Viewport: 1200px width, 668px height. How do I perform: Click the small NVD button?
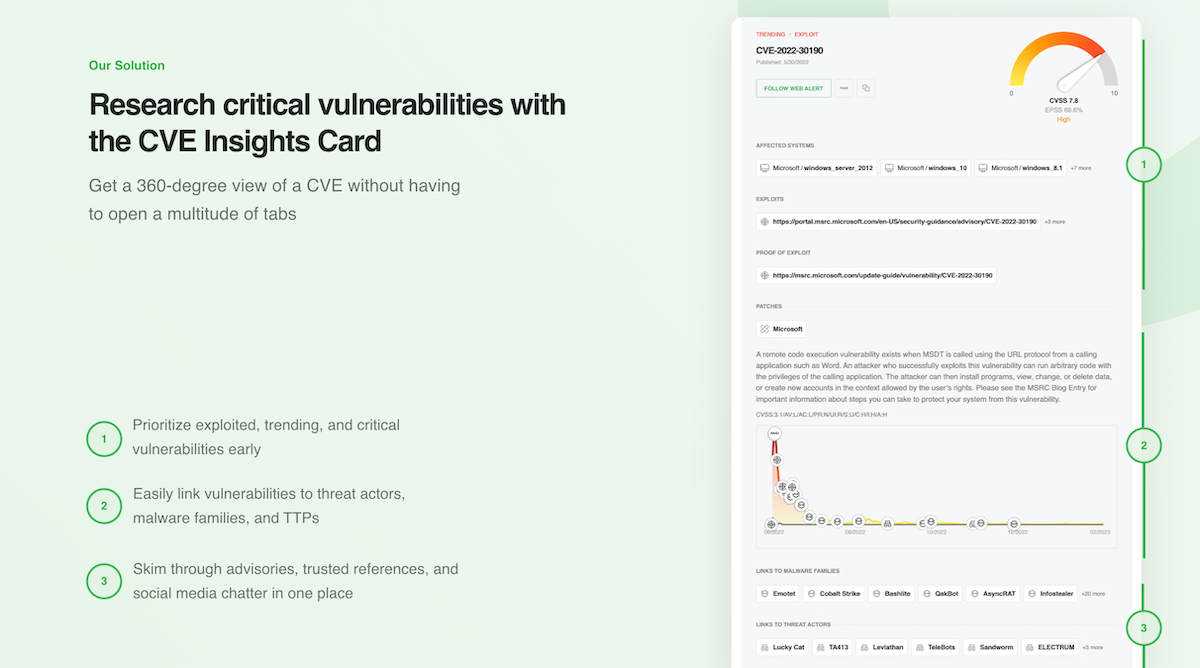coord(845,88)
